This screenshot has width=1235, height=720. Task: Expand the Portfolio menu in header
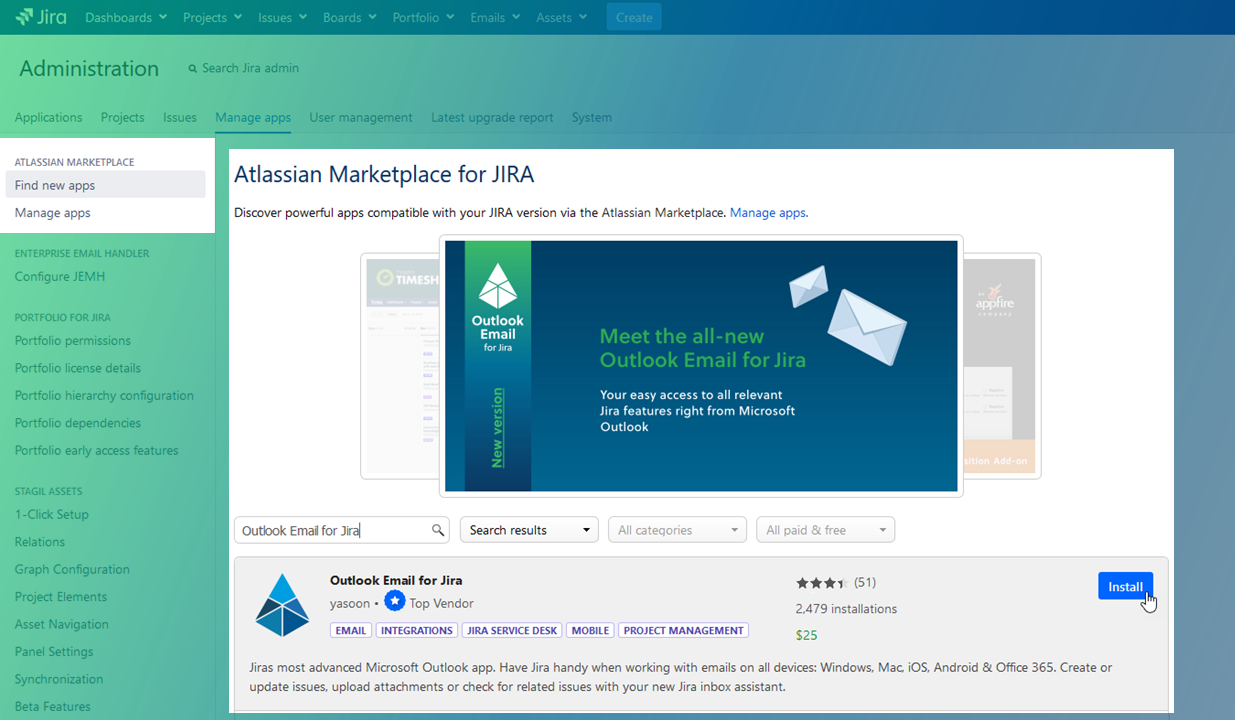(423, 17)
